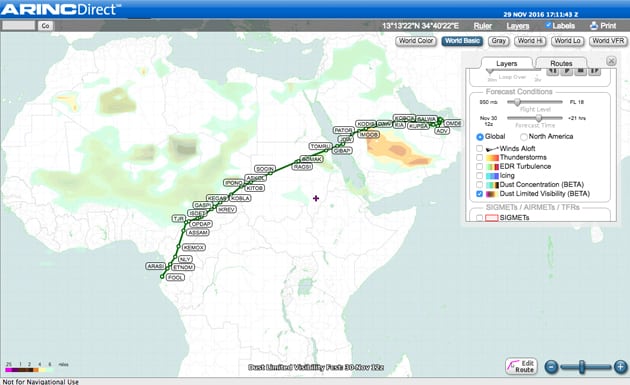
Task: Switch to the Routes tab
Action: tap(561, 63)
